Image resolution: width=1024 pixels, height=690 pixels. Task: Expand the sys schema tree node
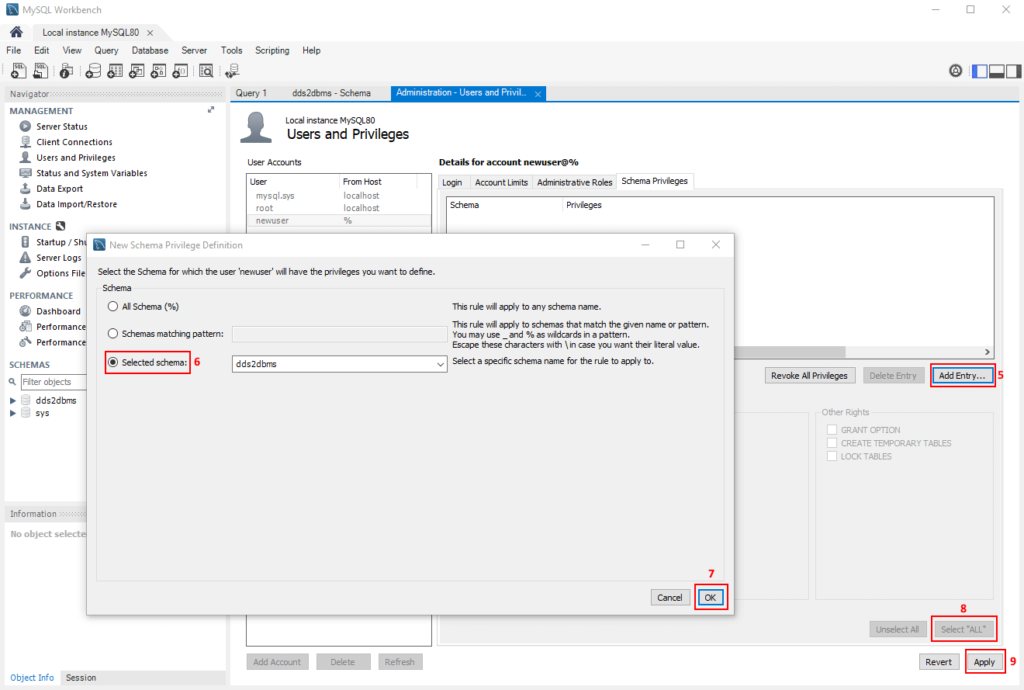pos(12,413)
